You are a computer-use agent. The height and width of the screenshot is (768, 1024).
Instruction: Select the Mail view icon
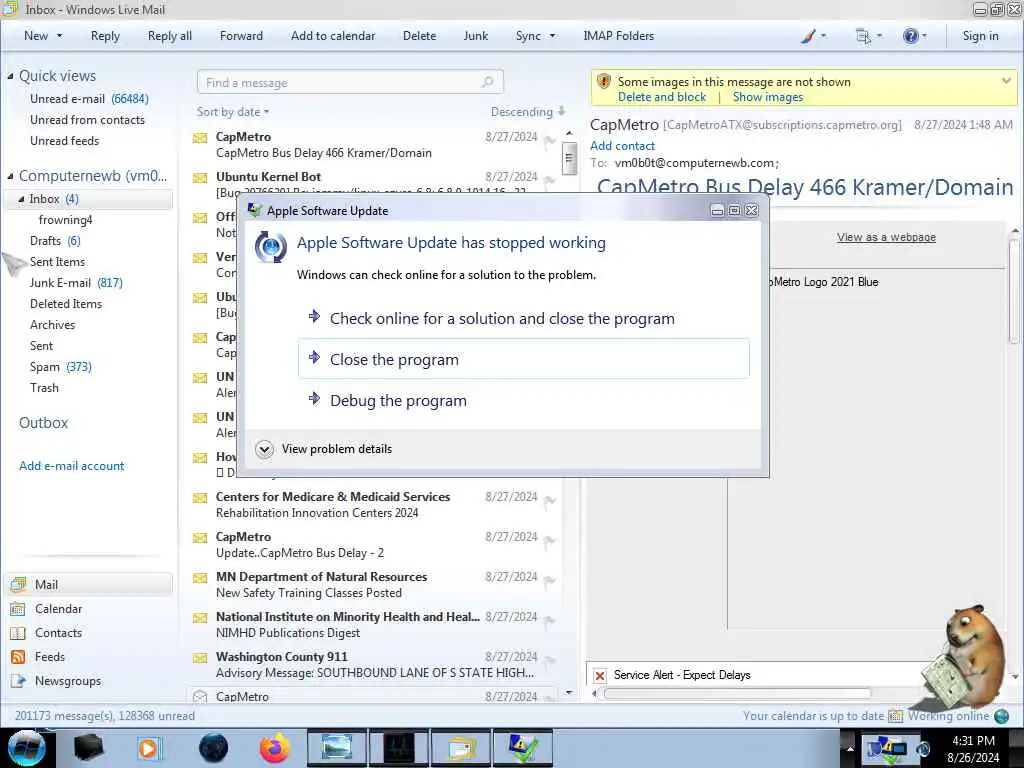point(18,584)
